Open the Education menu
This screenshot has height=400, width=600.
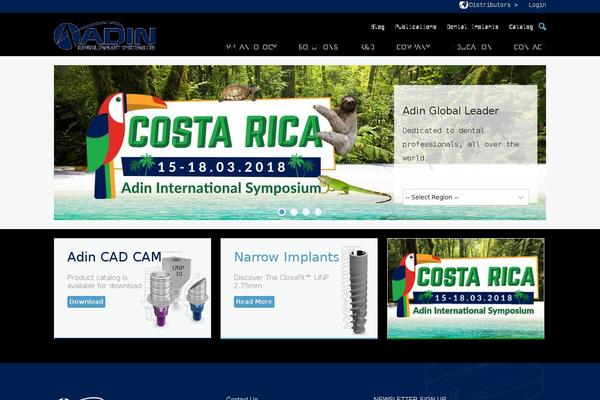472,47
